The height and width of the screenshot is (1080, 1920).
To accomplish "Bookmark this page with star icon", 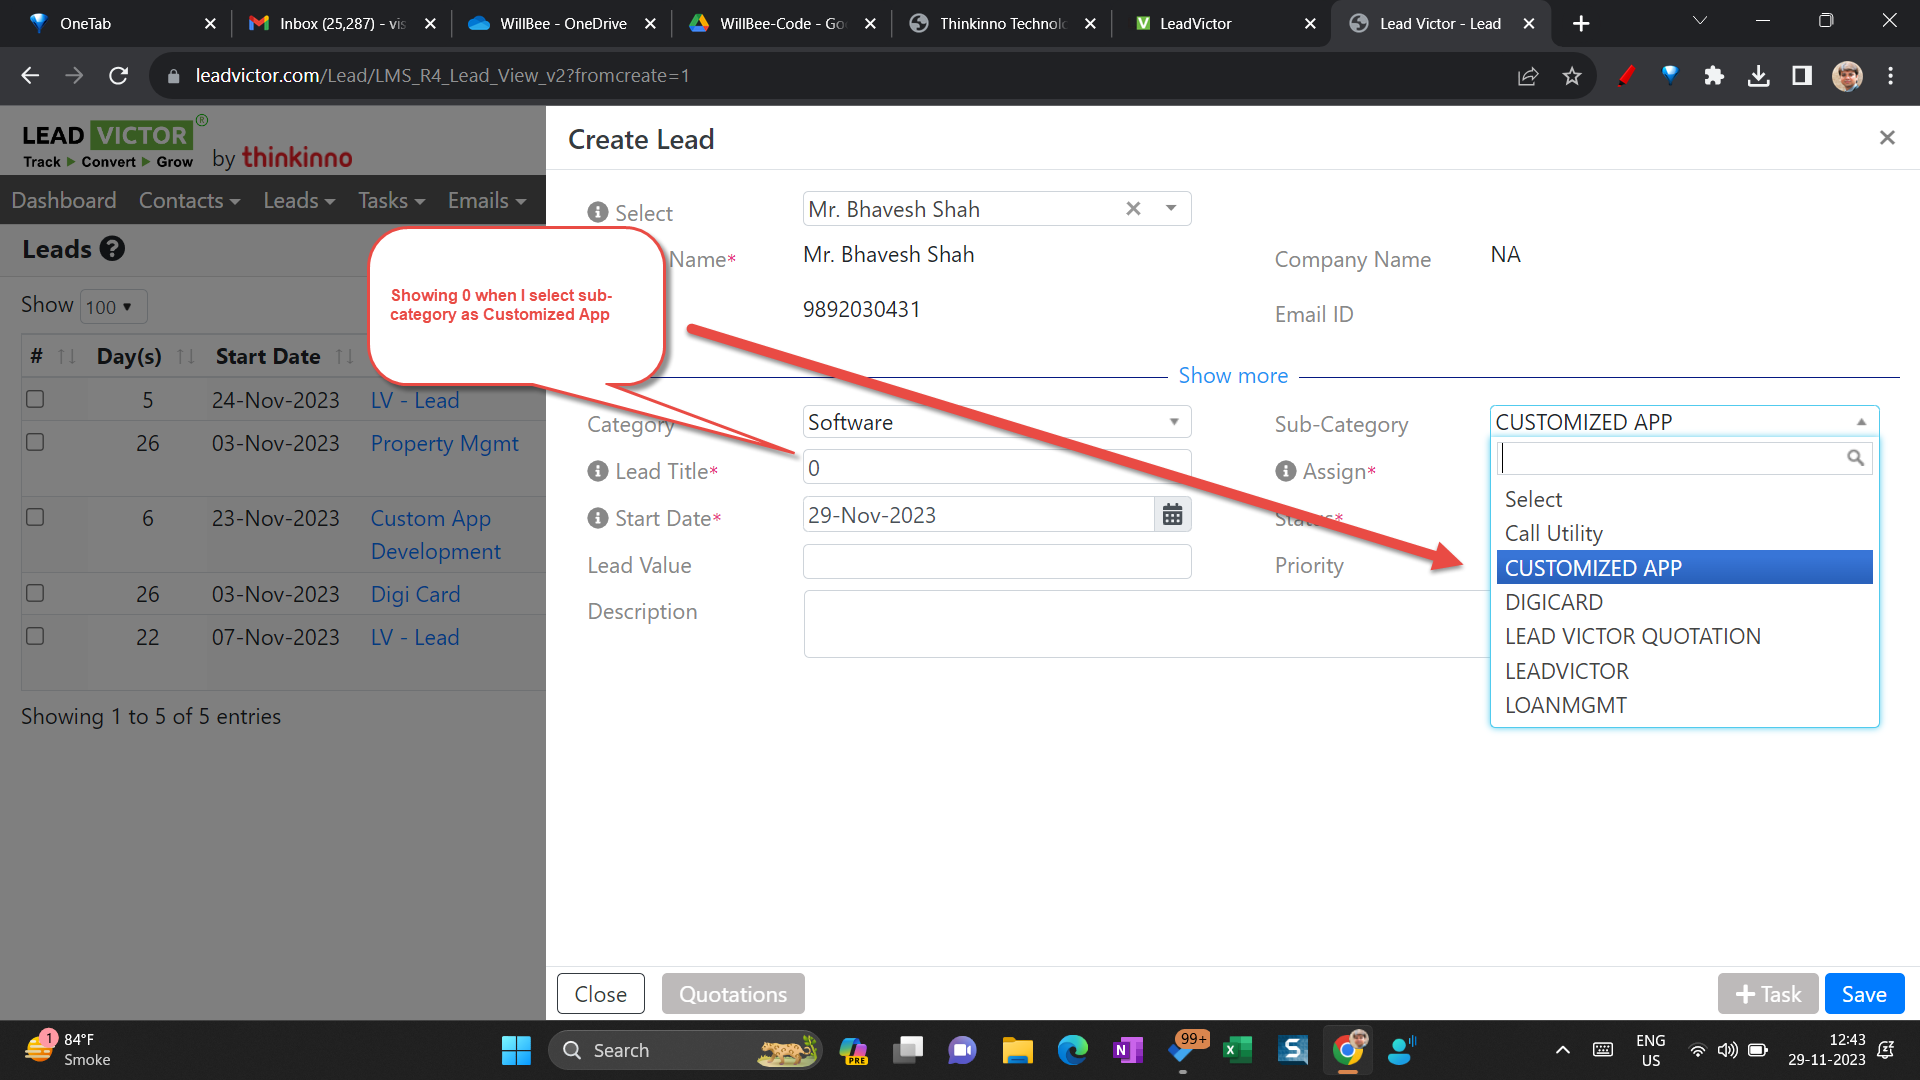I will [1572, 76].
